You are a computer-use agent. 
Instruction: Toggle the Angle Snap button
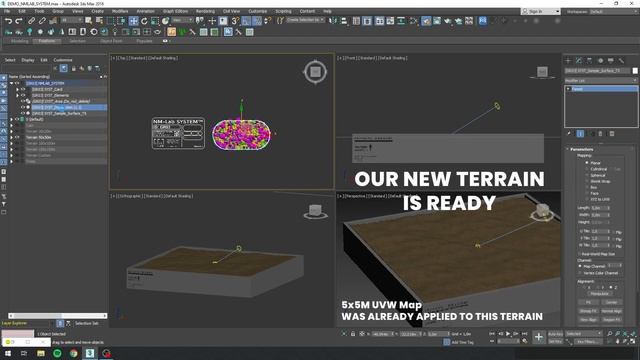246,21
